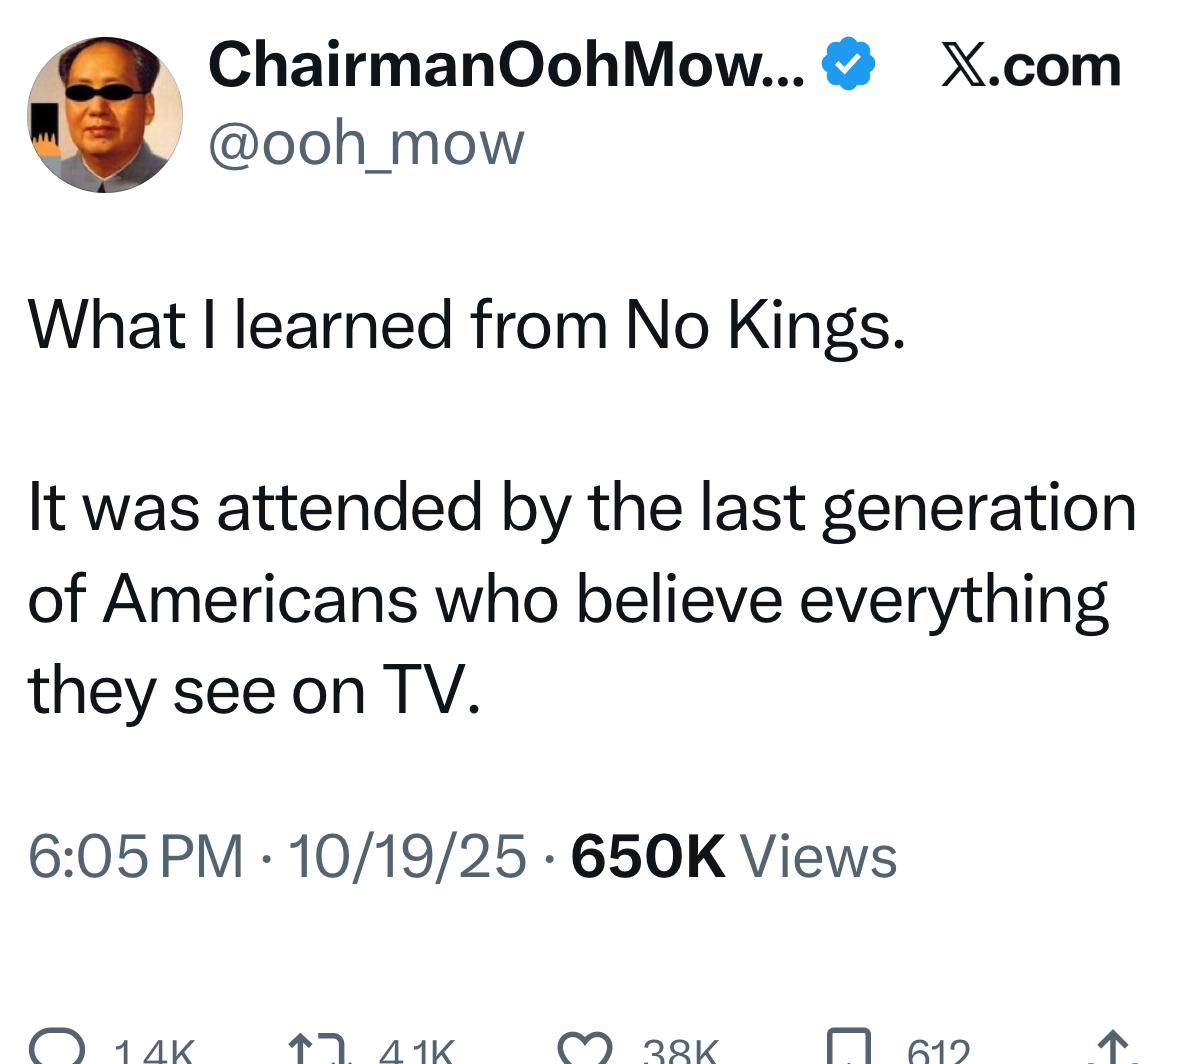The width and height of the screenshot is (1179, 1064).
Task: Click the 1.4K replies count
Action: point(153,1050)
